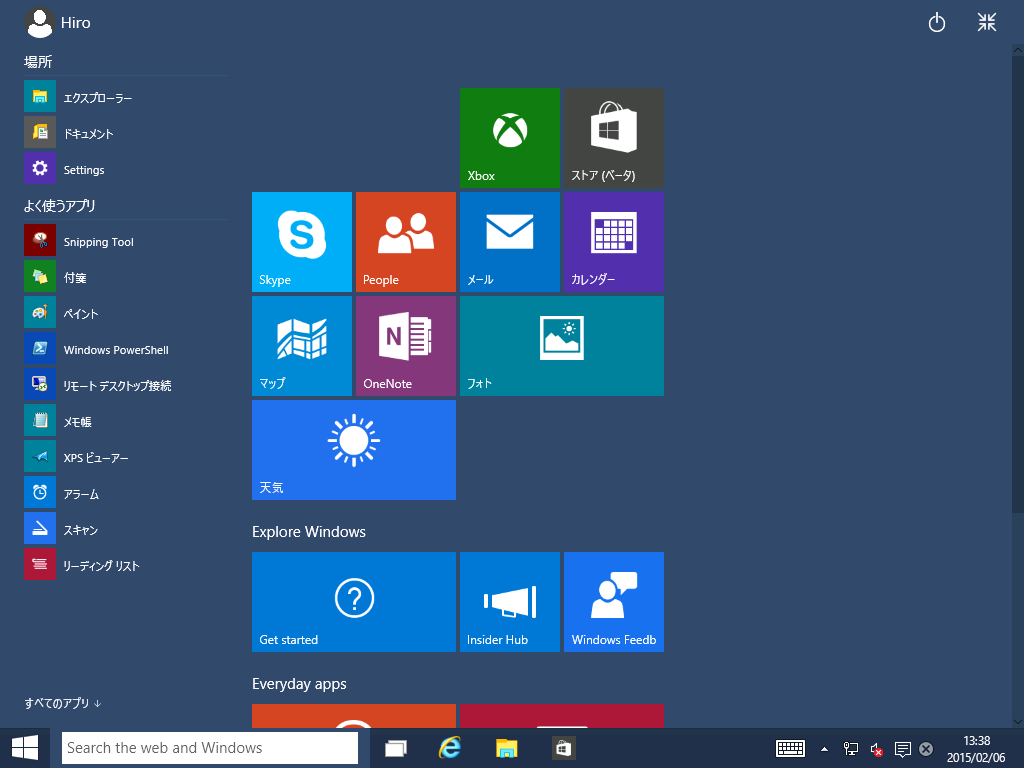Launch the Insider Hub tile
This screenshot has width=1024, height=768.
coord(509,601)
